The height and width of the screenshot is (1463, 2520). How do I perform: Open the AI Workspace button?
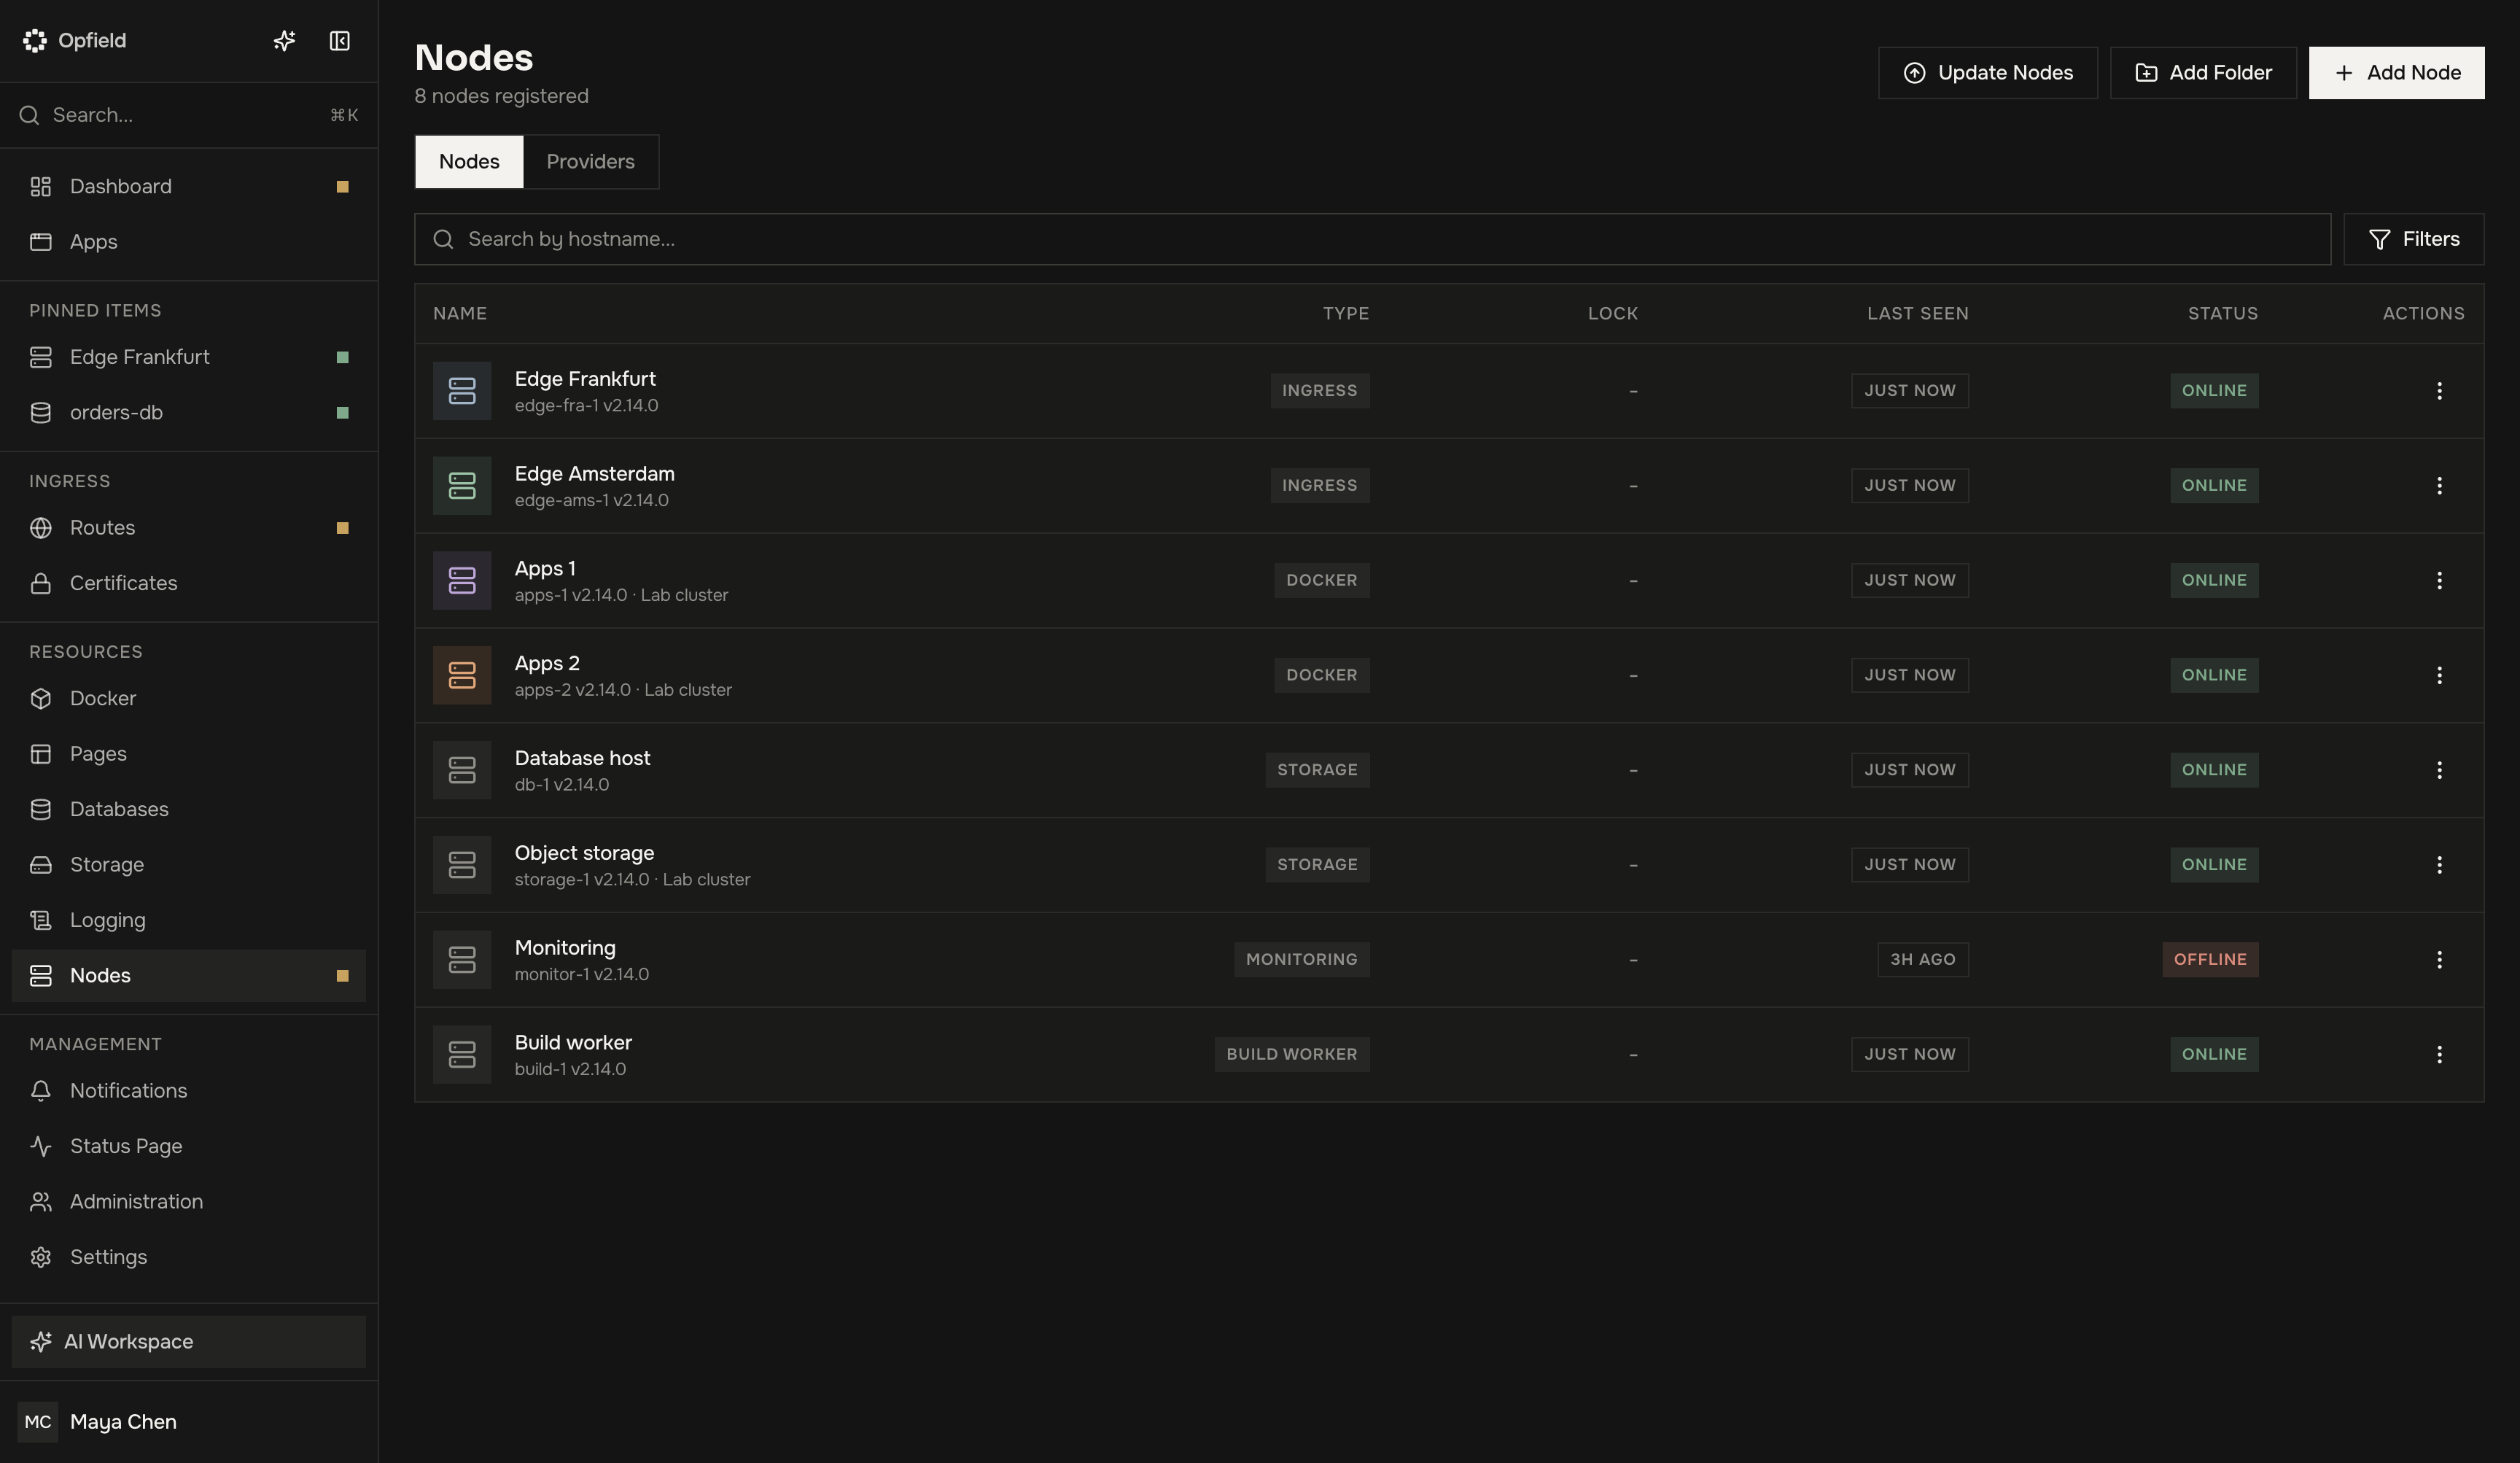[x=189, y=1342]
